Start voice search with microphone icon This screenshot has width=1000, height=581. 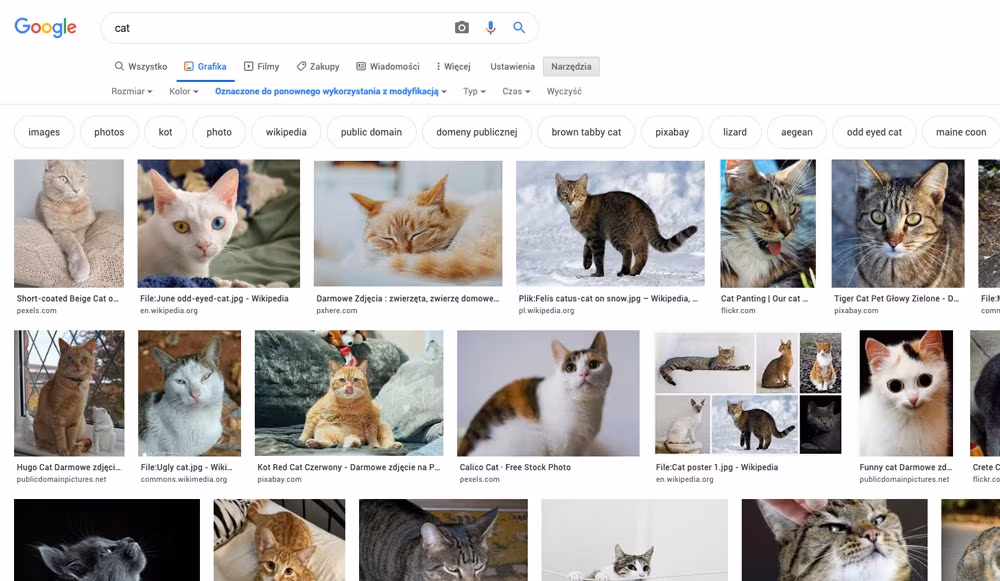click(490, 27)
